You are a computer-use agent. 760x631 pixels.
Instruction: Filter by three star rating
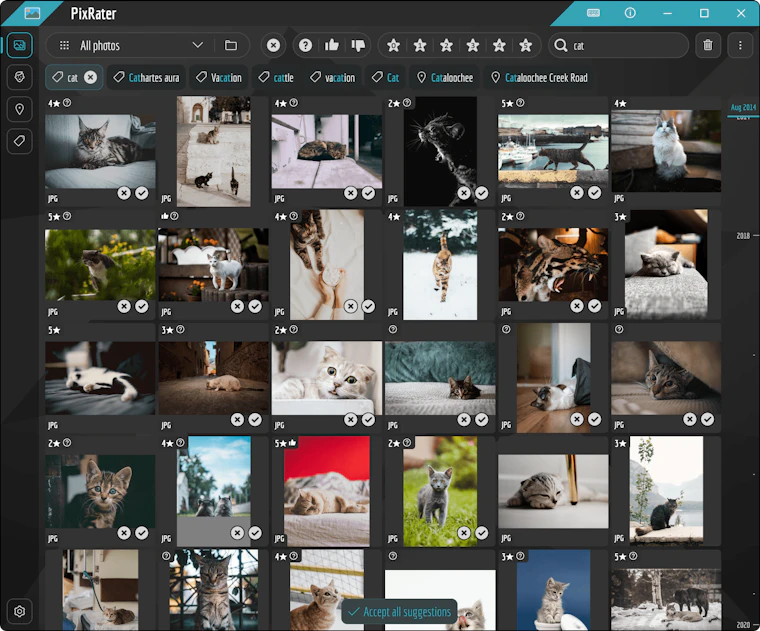[x=473, y=46]
